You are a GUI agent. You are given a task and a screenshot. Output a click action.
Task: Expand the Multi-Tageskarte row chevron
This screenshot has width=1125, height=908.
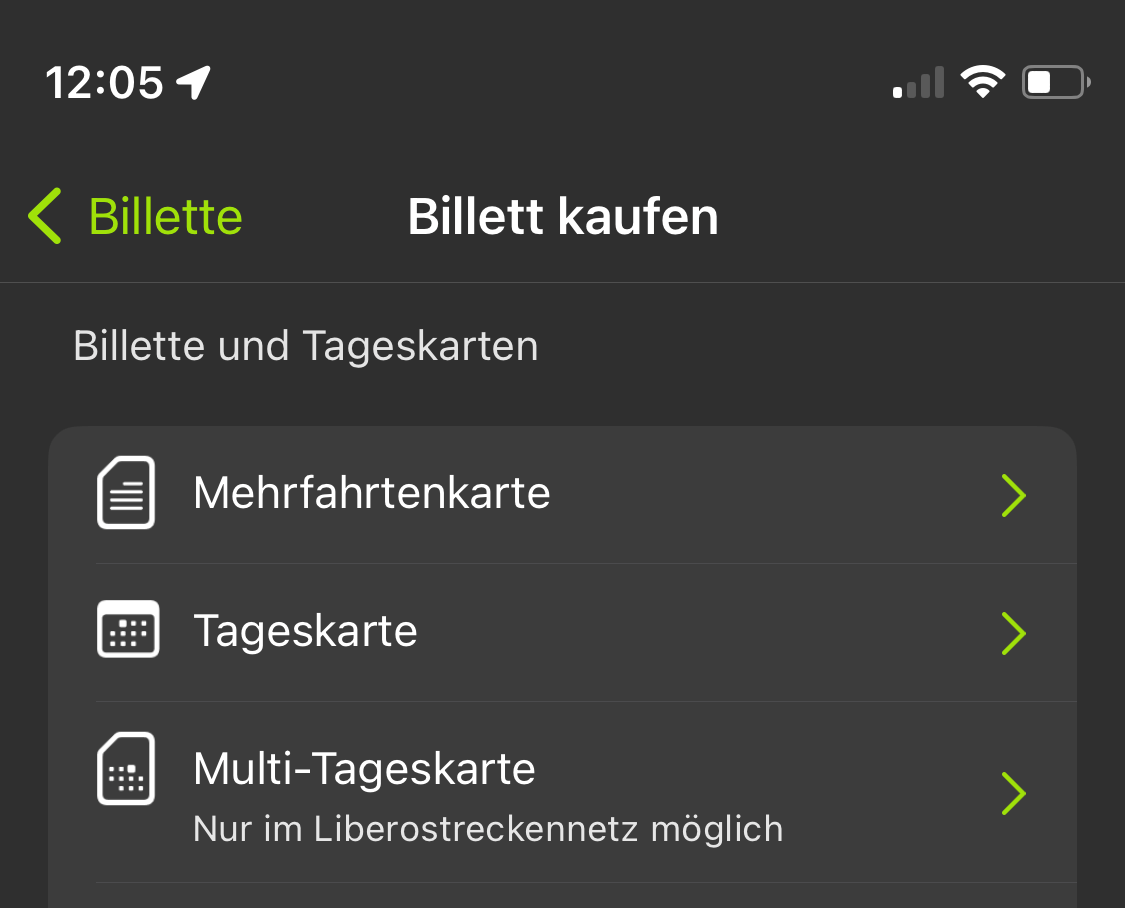[1014, 793]
